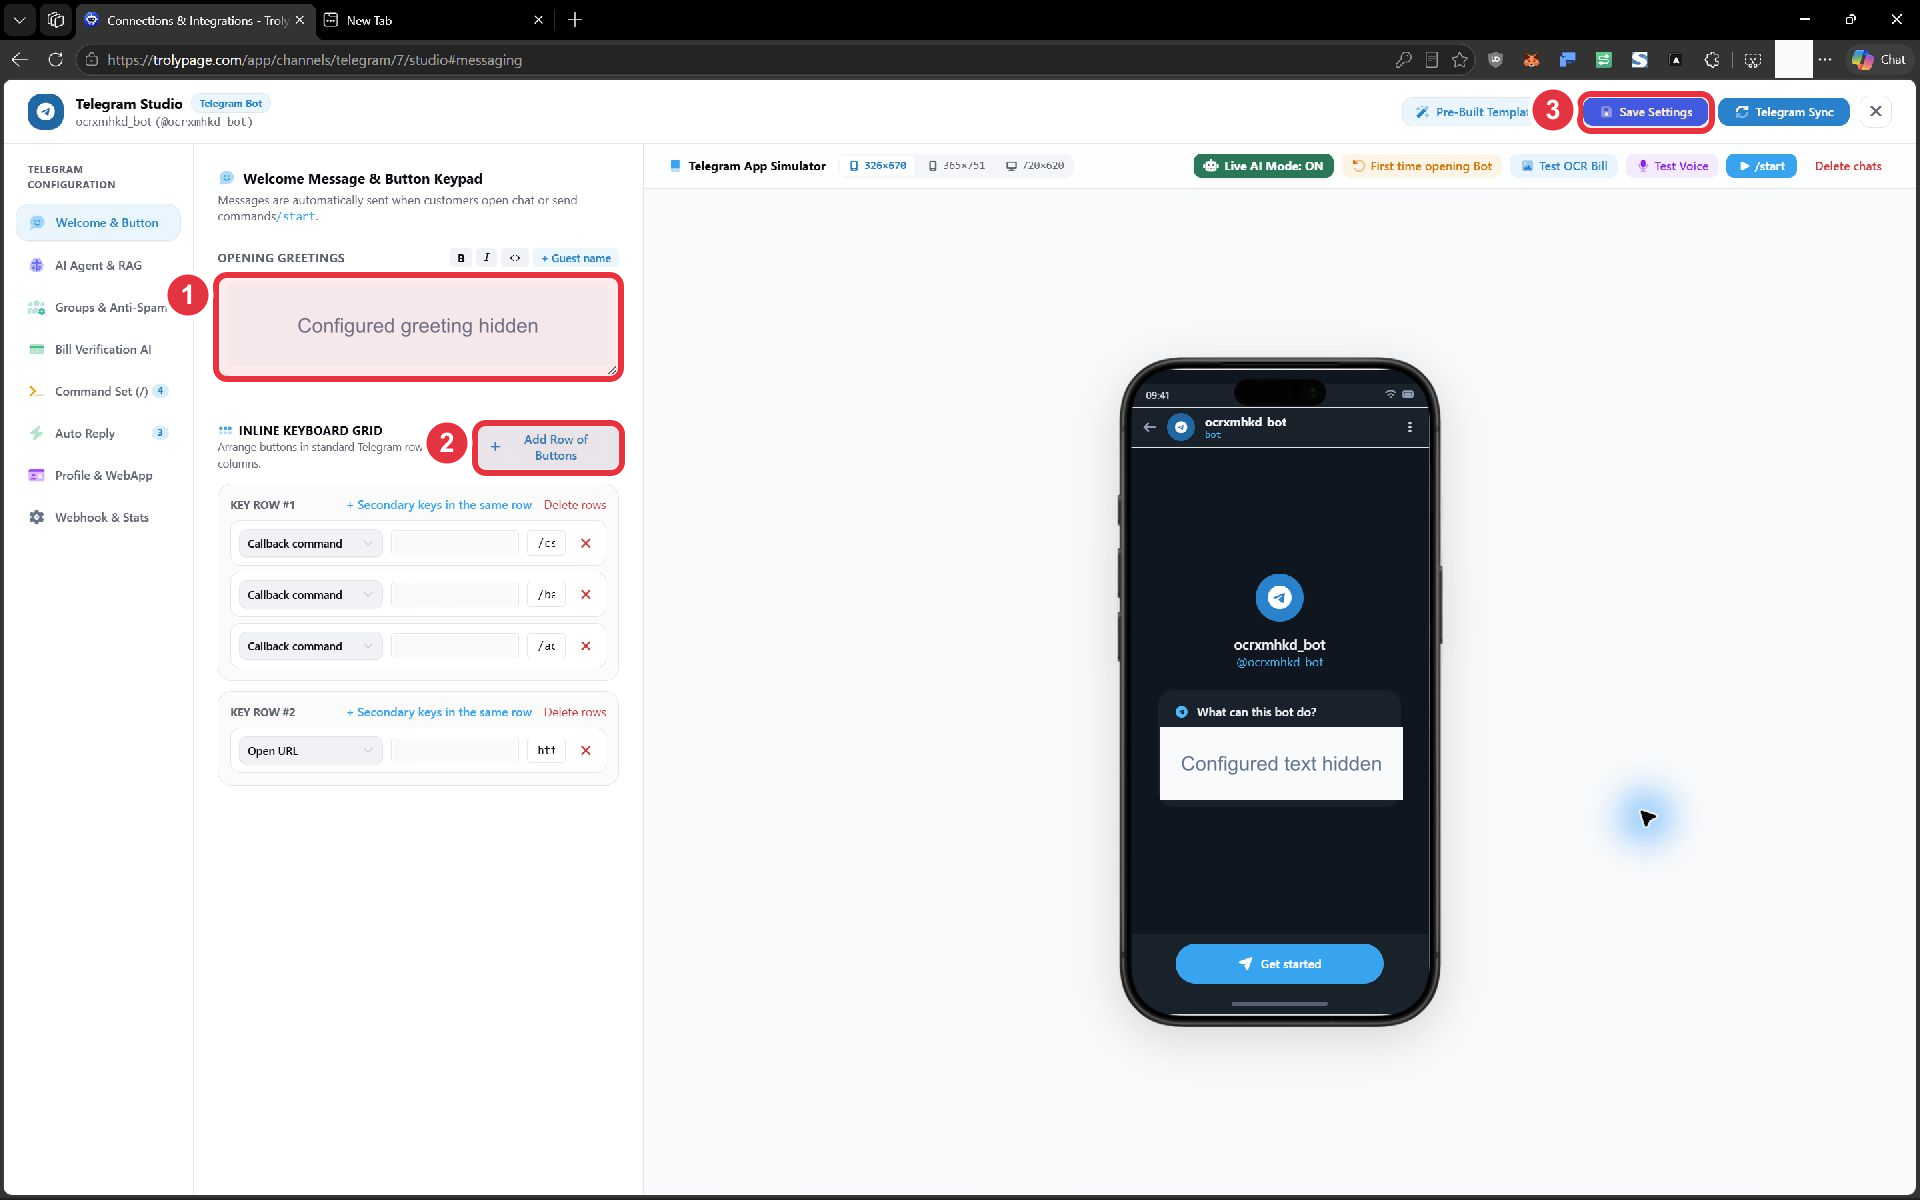The width and height of the screenshot is (1920, 1200).
Task: Click the address bar URL
Action: 314,60
